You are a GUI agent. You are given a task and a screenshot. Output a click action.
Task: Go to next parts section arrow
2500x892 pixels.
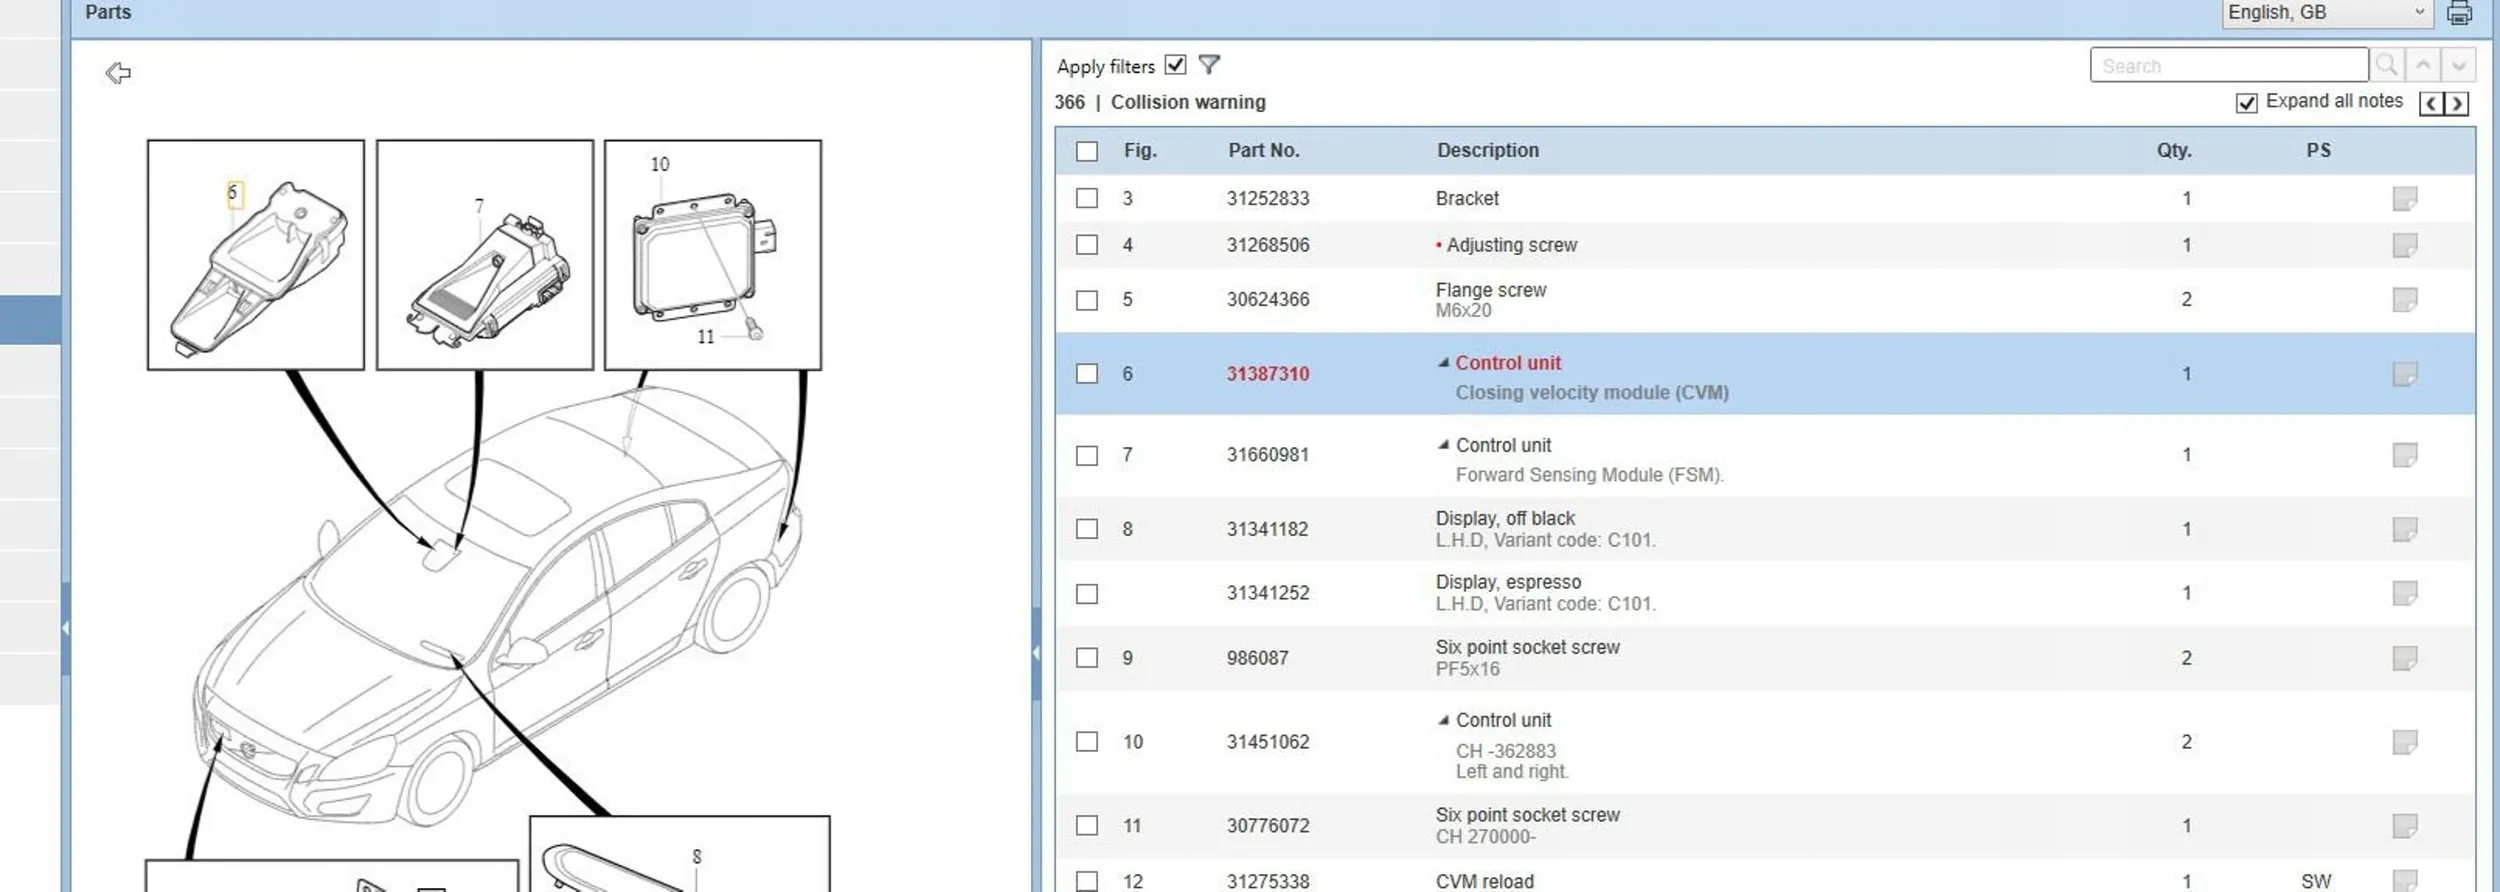point(2456,103)
